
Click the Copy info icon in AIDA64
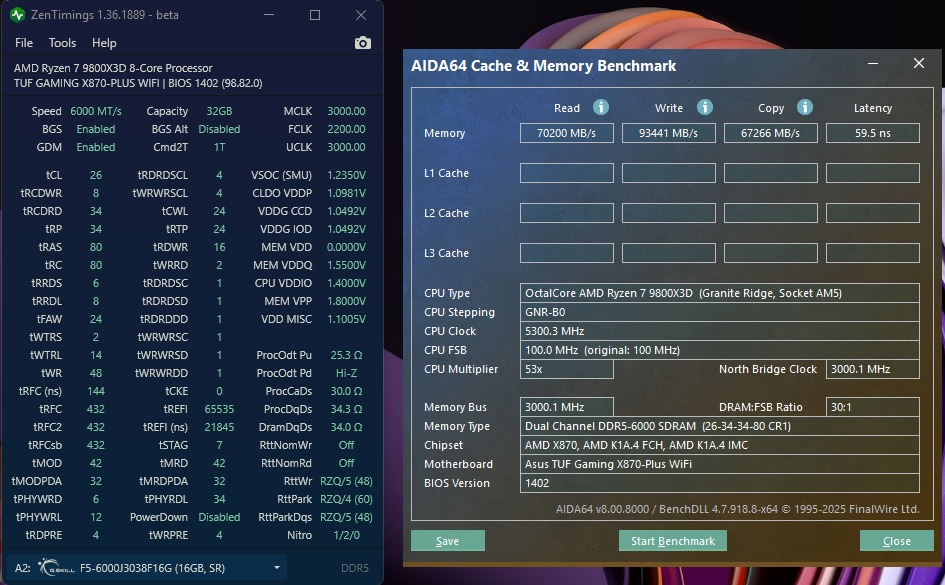click(805, 107)
